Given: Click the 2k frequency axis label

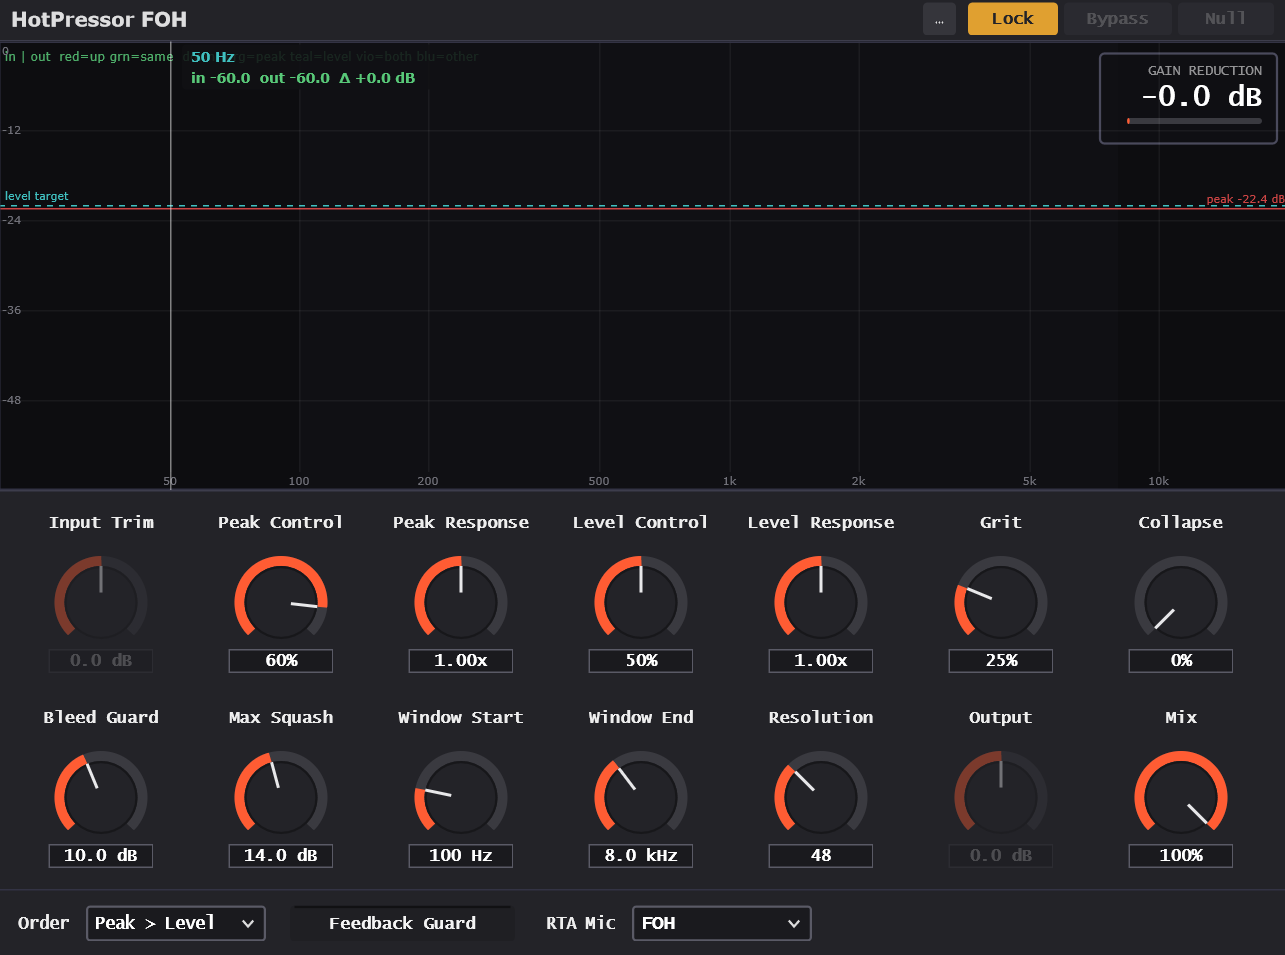Looking at the screenshot, I should [859, 481].
